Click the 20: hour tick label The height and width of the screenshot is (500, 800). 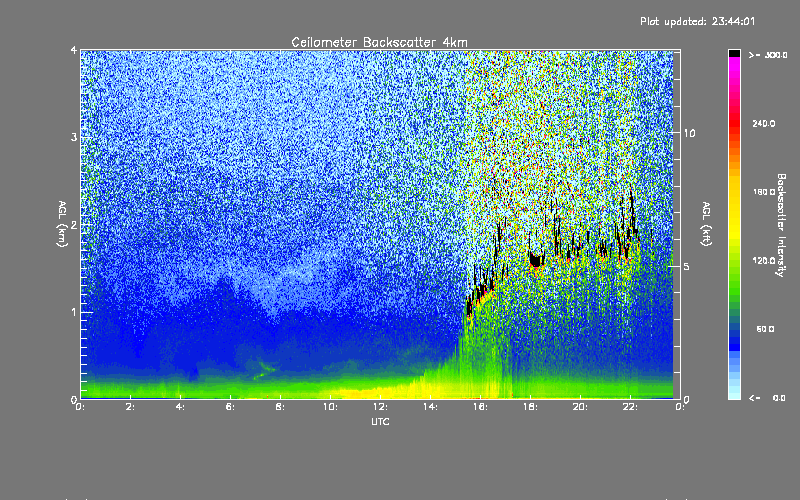coord(580,407)
